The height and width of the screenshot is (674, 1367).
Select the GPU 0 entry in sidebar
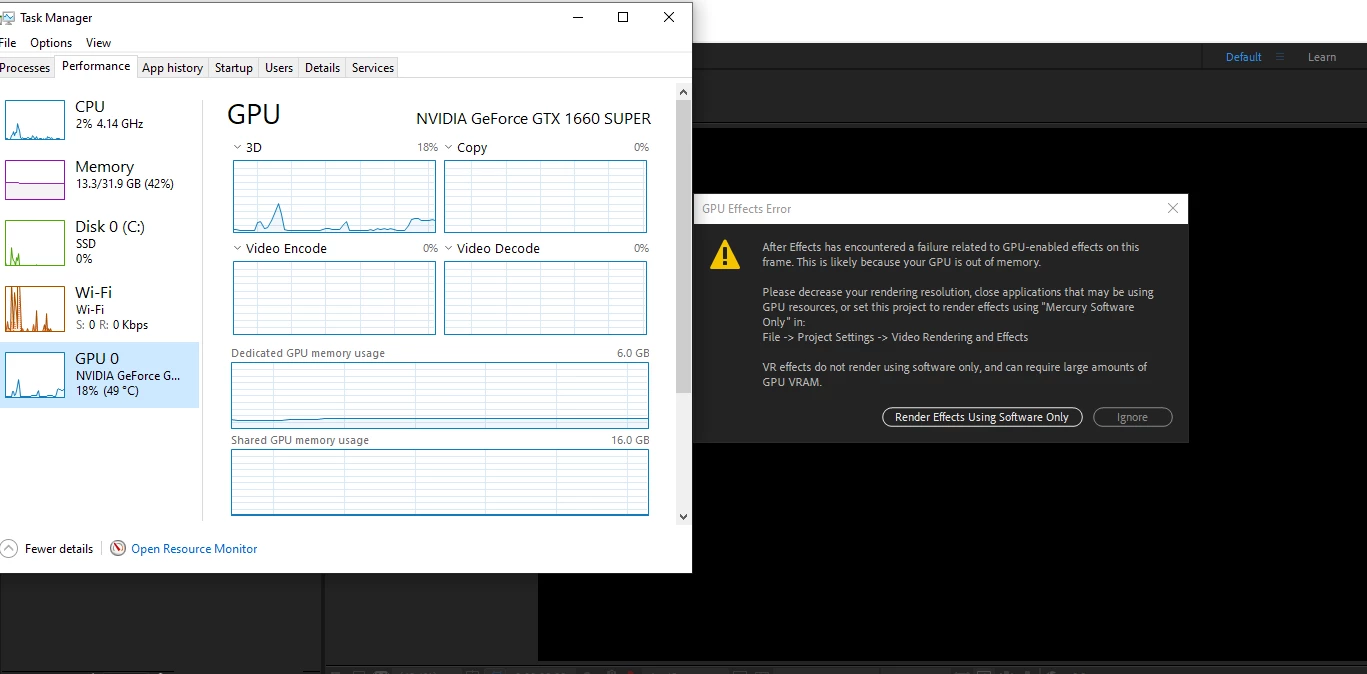pyautogui.click(x=100, y=374)
